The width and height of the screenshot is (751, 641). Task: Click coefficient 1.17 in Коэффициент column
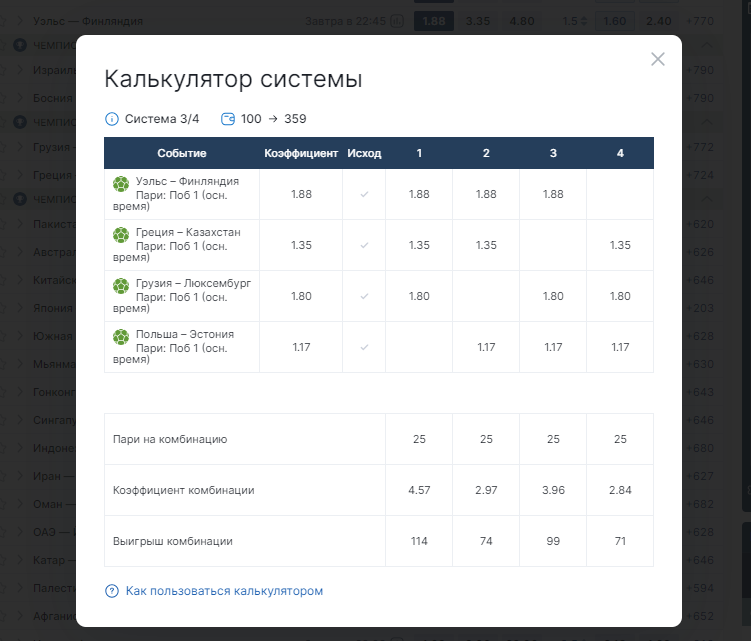pos(301,347)
